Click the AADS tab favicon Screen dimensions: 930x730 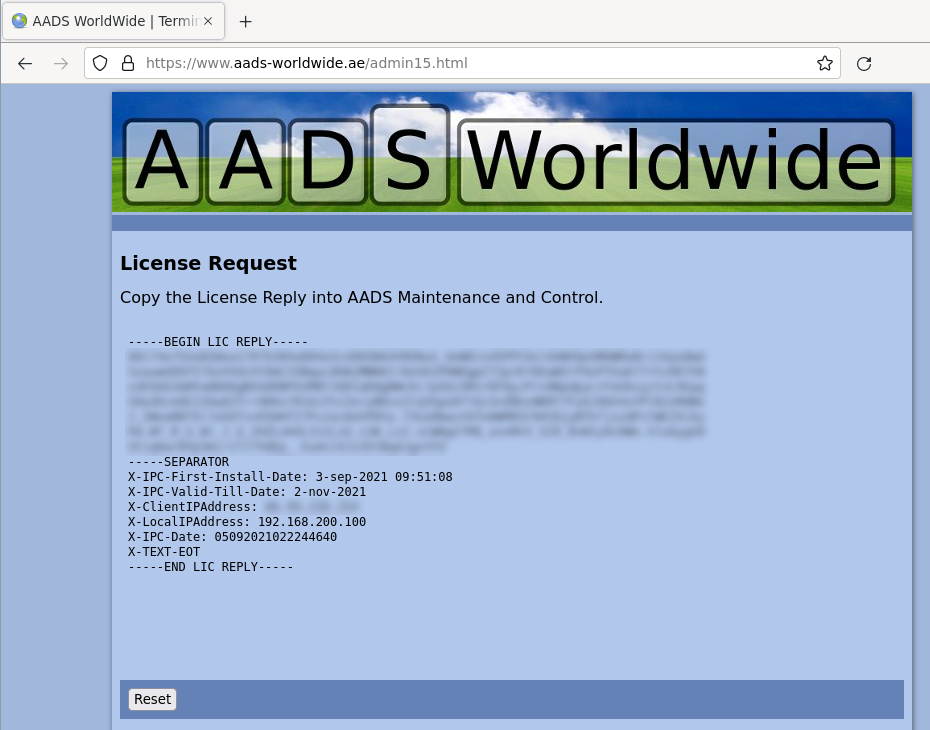tap(20, 21)
